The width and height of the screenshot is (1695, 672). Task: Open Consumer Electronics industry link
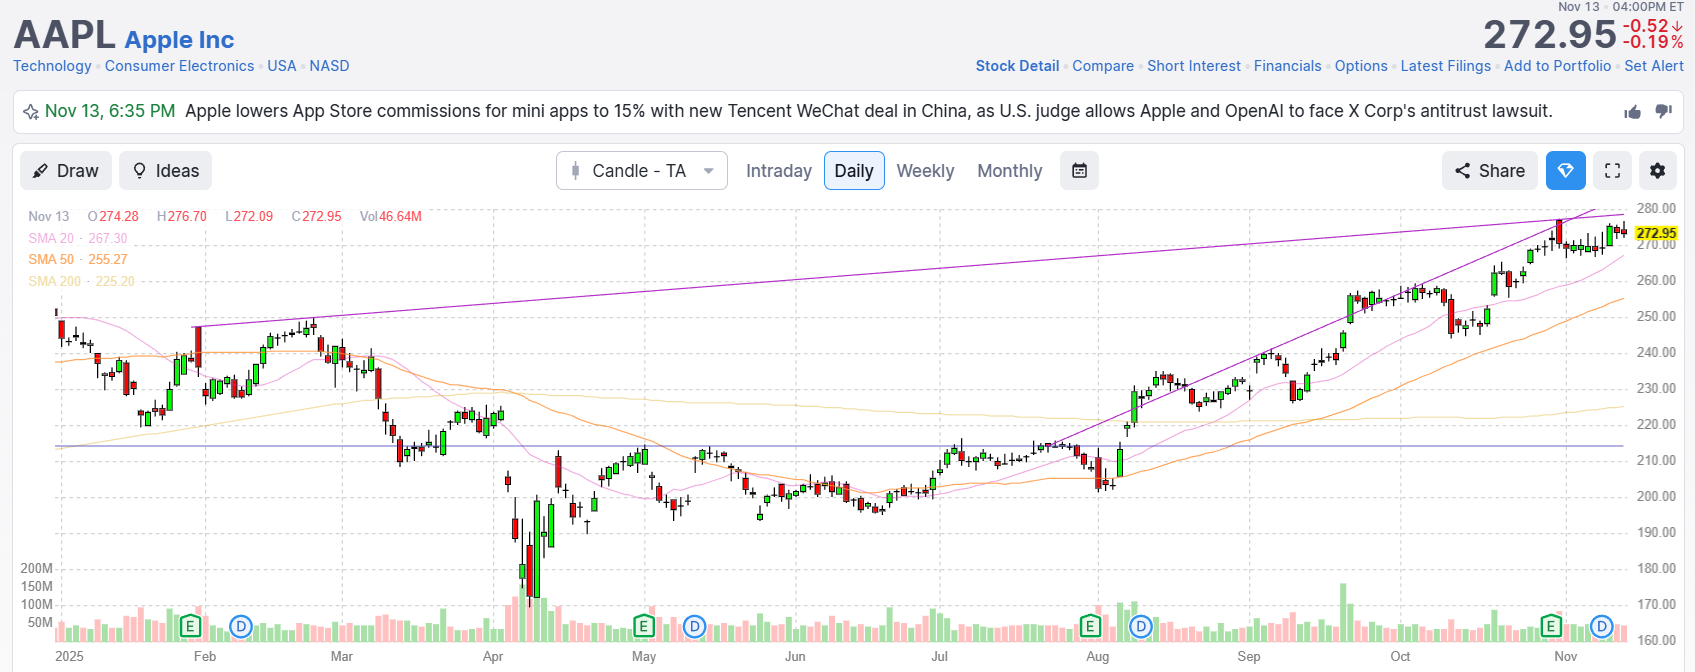tap(179, 66)
